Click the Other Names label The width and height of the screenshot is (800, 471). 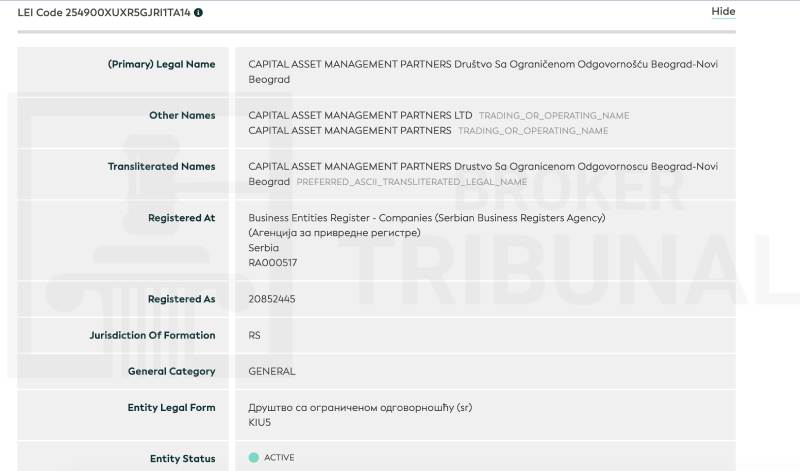click(182, 115)
